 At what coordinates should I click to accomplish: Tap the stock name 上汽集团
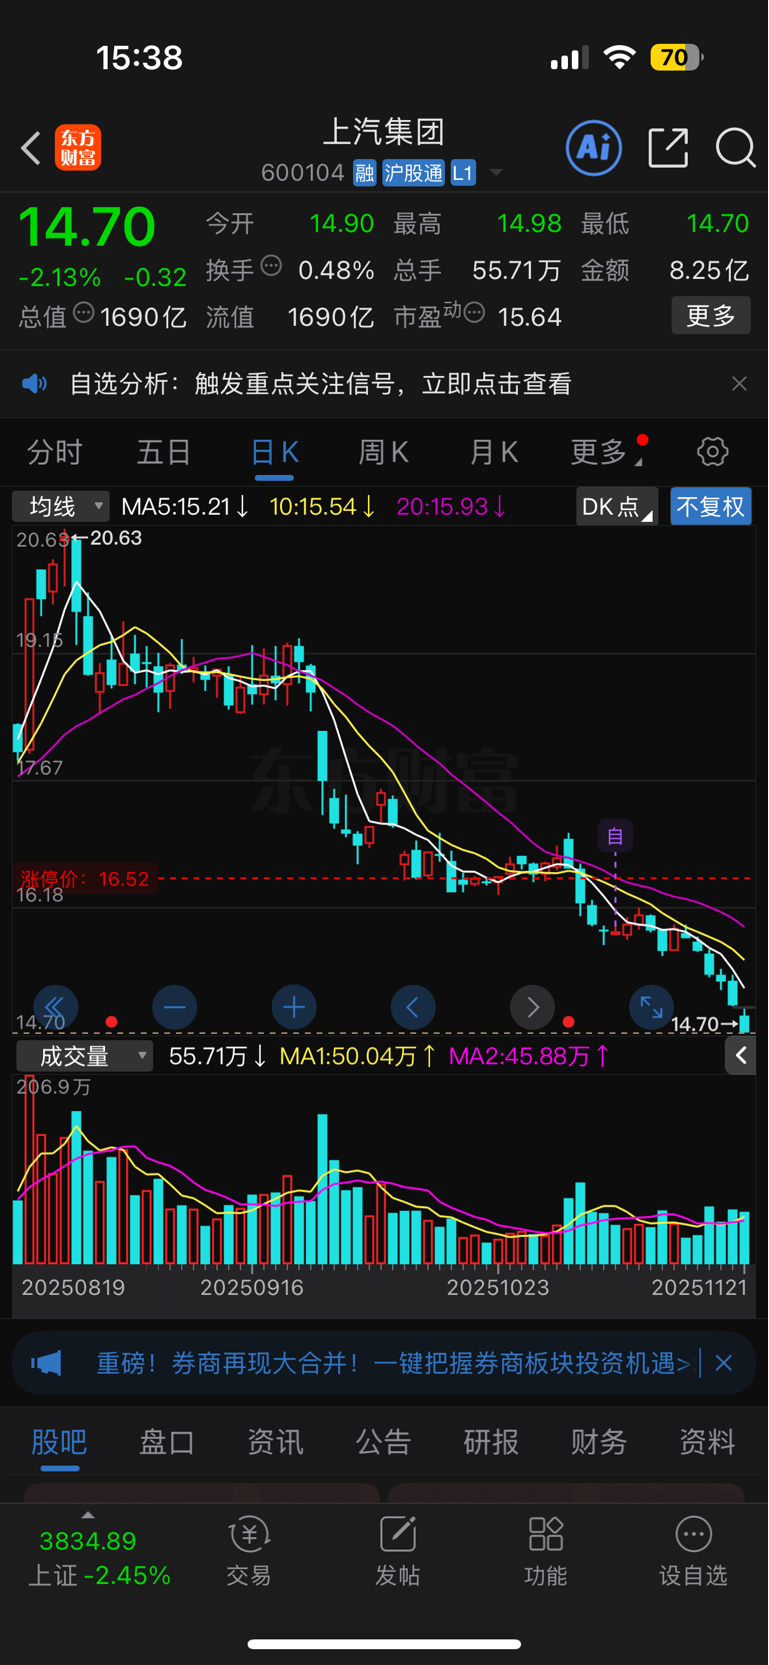point(383,132)
